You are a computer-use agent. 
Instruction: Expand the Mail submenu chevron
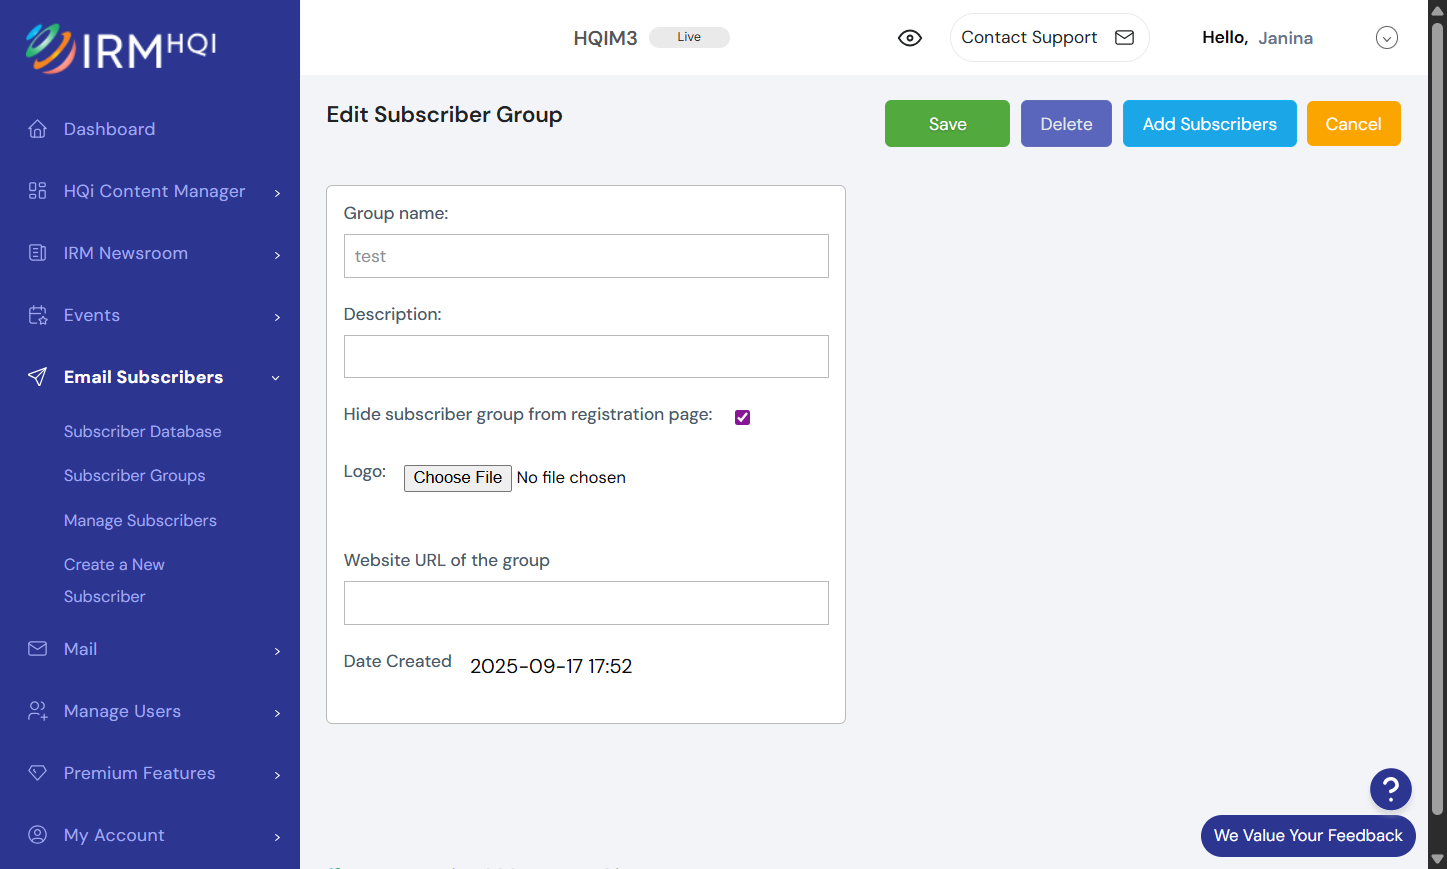(277, 651)
